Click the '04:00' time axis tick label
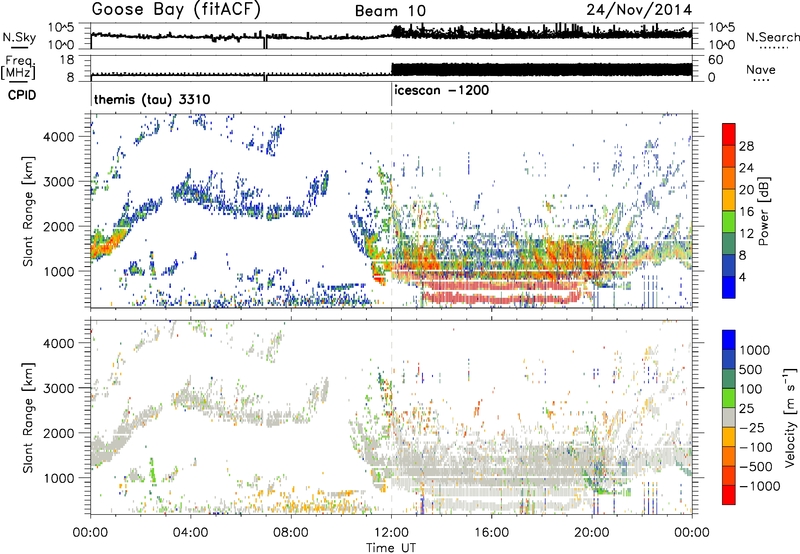The width and height of the screenshot is (800, 554). (x=190, y=533)
